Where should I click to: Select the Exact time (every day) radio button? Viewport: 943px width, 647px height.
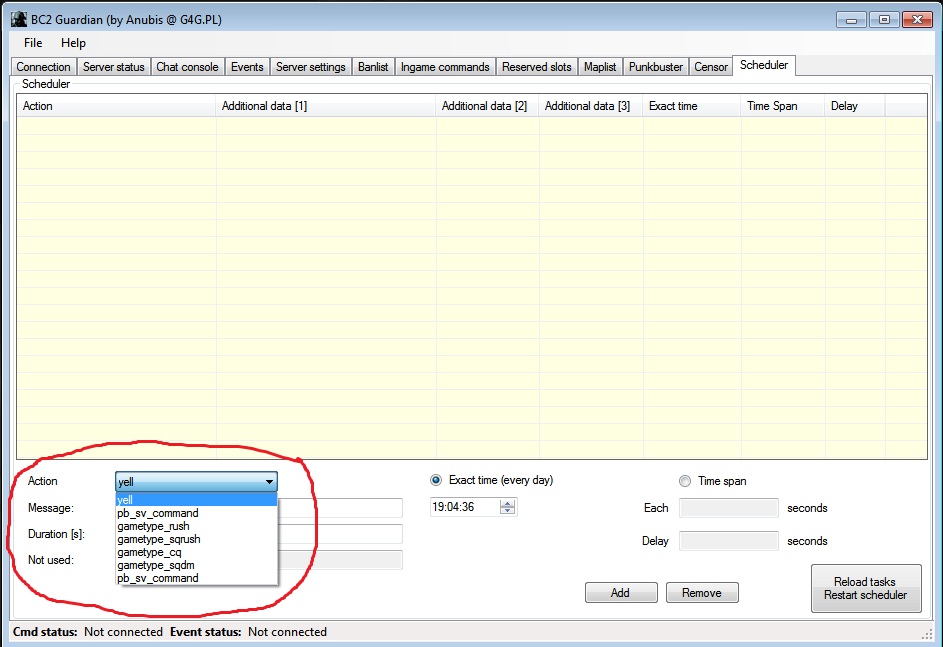(436, 480)
